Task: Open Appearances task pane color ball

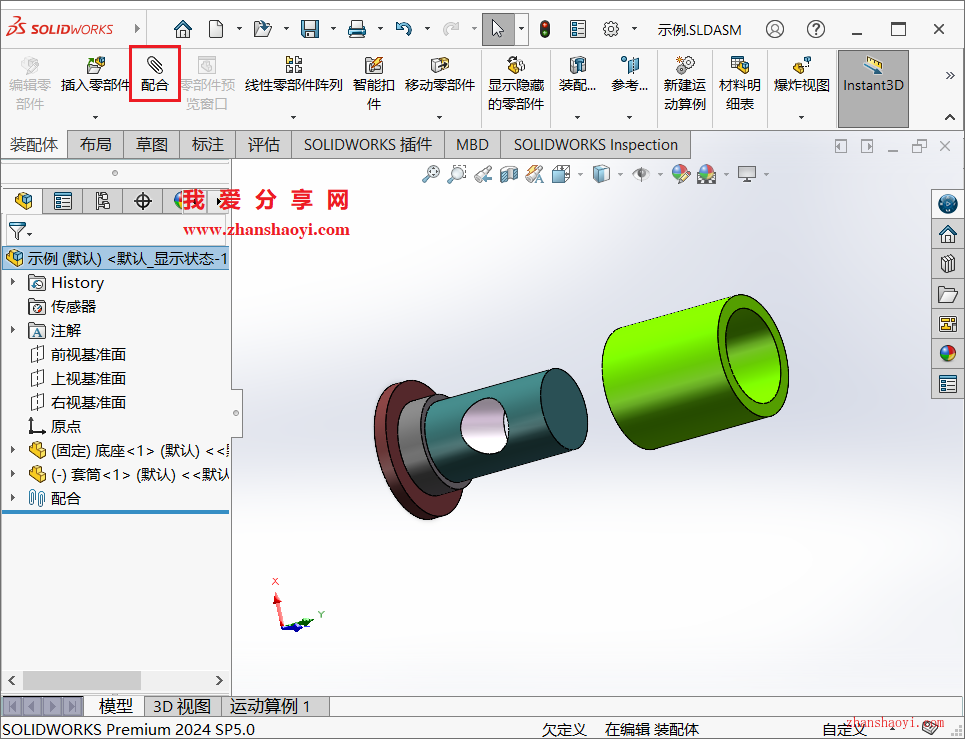Action: pyautogui.click(x=948, y=353)
